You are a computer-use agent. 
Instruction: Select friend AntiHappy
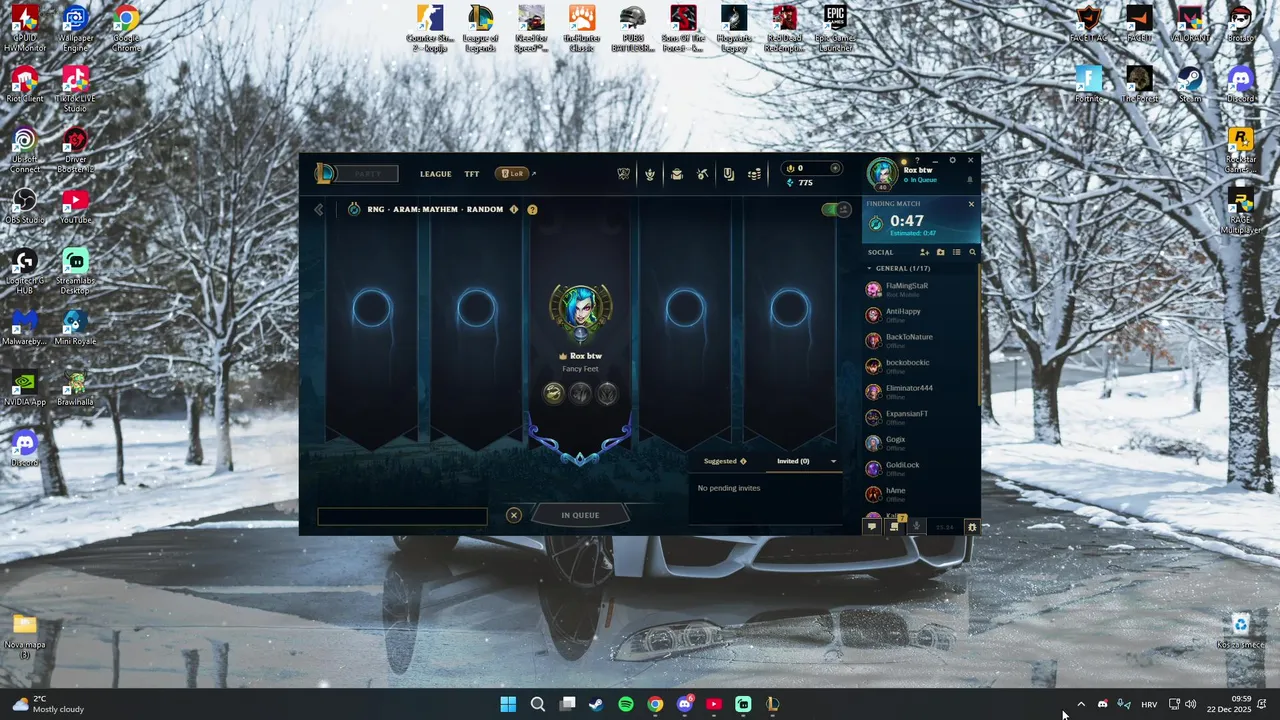tap(921, 315)
